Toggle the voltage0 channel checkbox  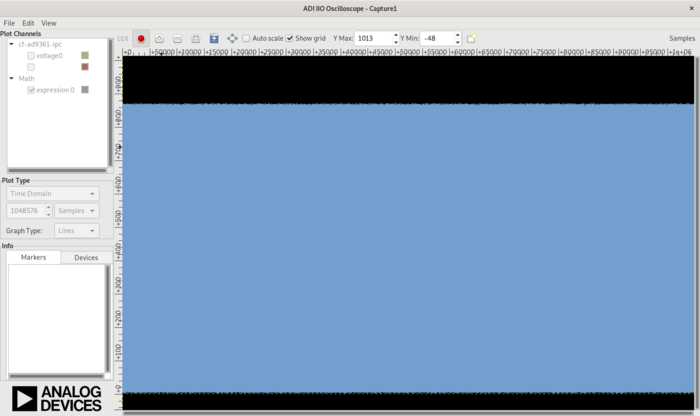pos(31,55)
